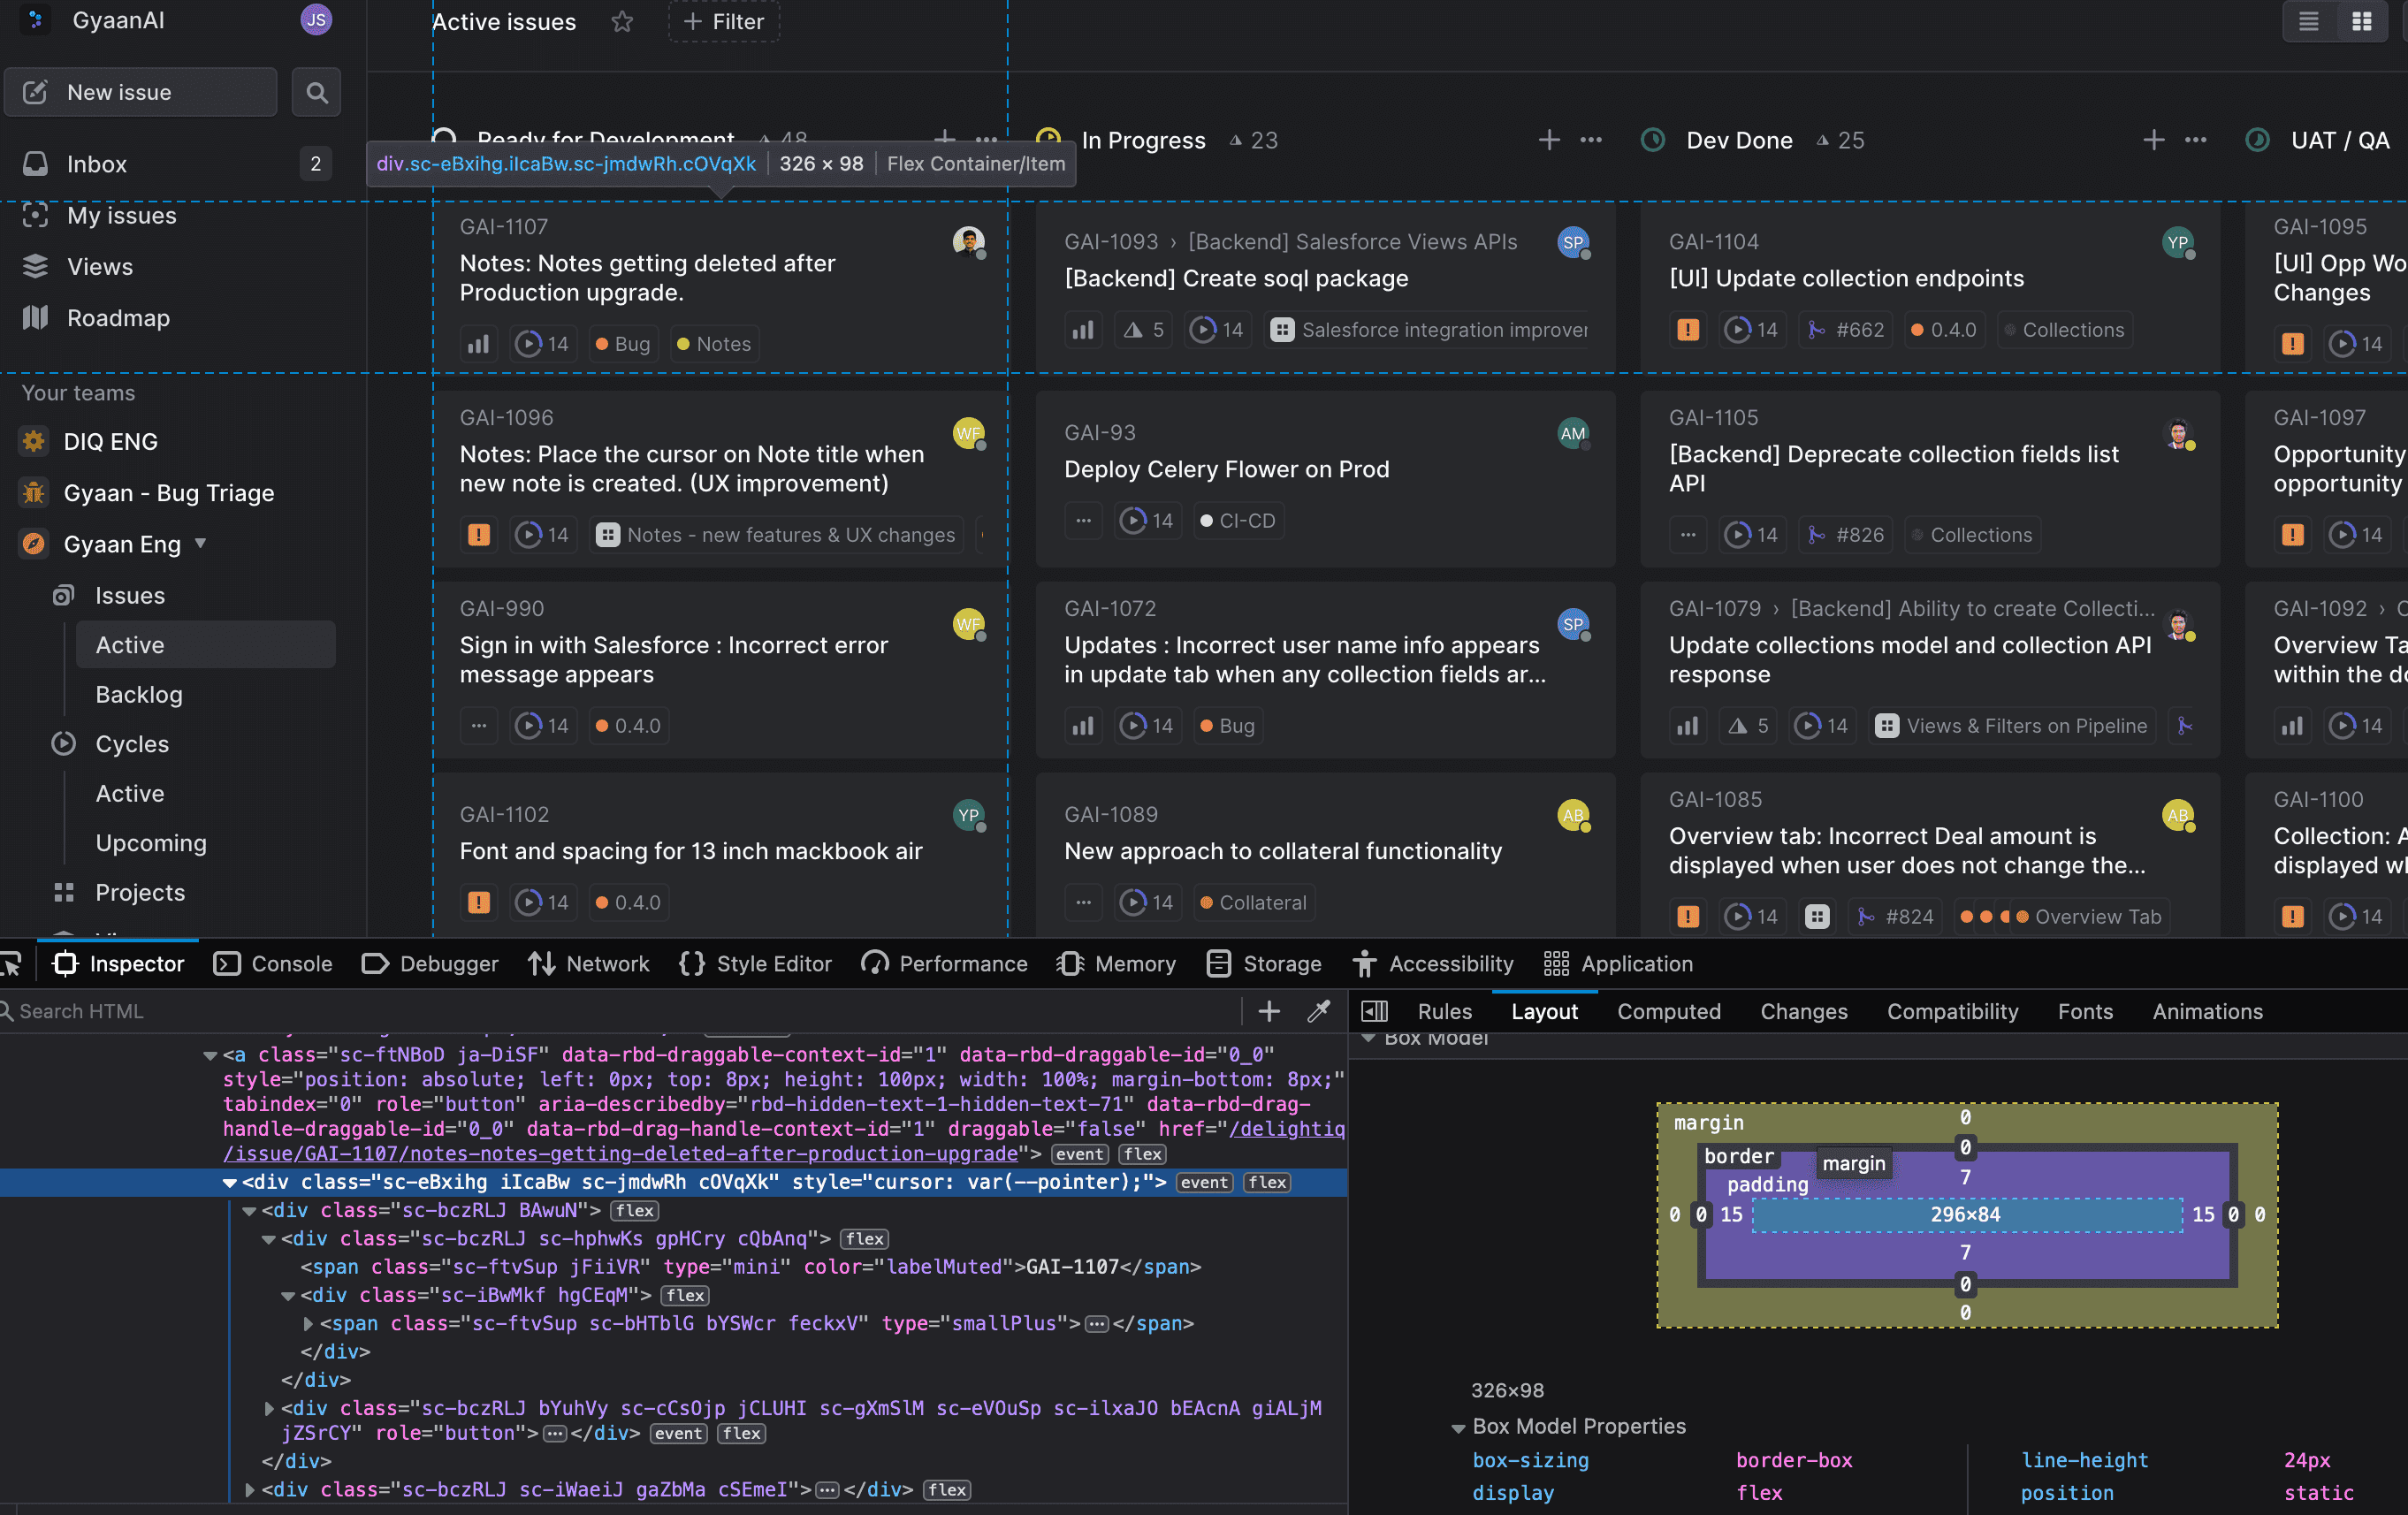Screen dimensions: 2408x1515
Task: Add a Filter to Active issues
Action: coord(723,22)
